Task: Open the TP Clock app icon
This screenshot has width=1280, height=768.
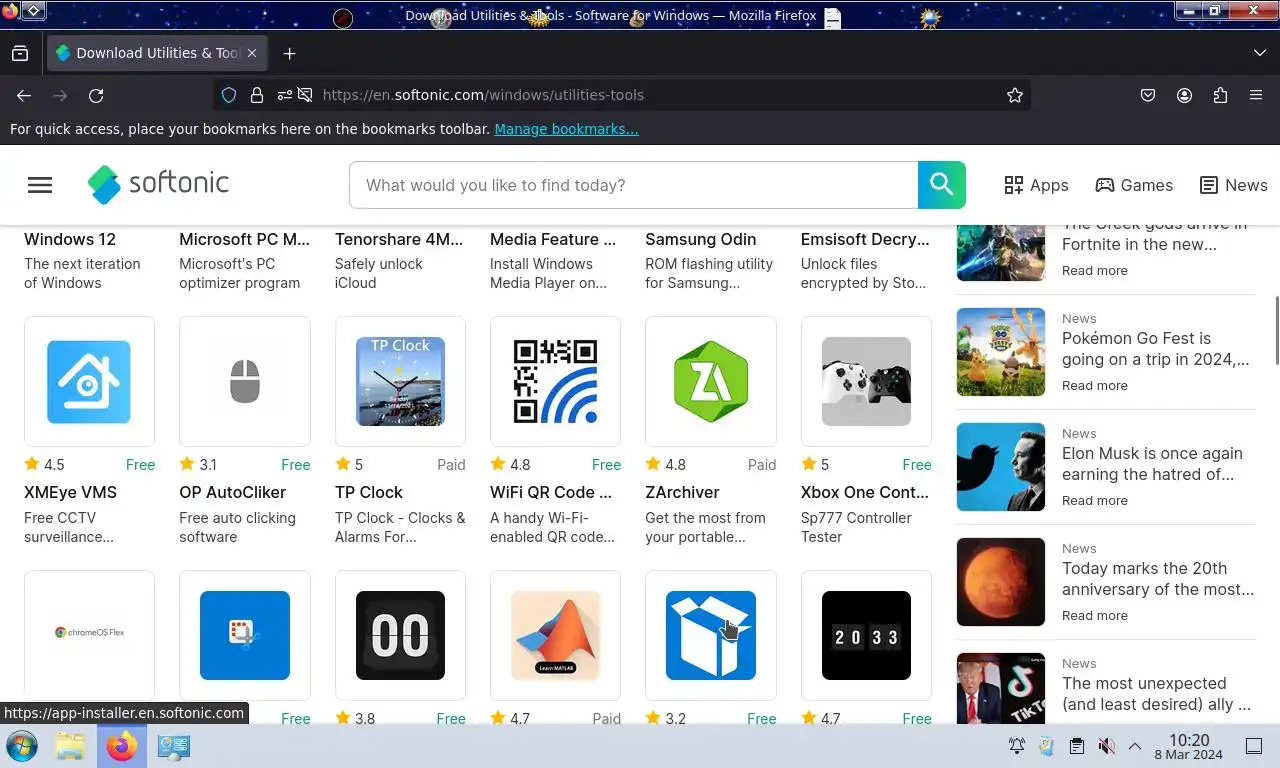Action: click(400, 381)
